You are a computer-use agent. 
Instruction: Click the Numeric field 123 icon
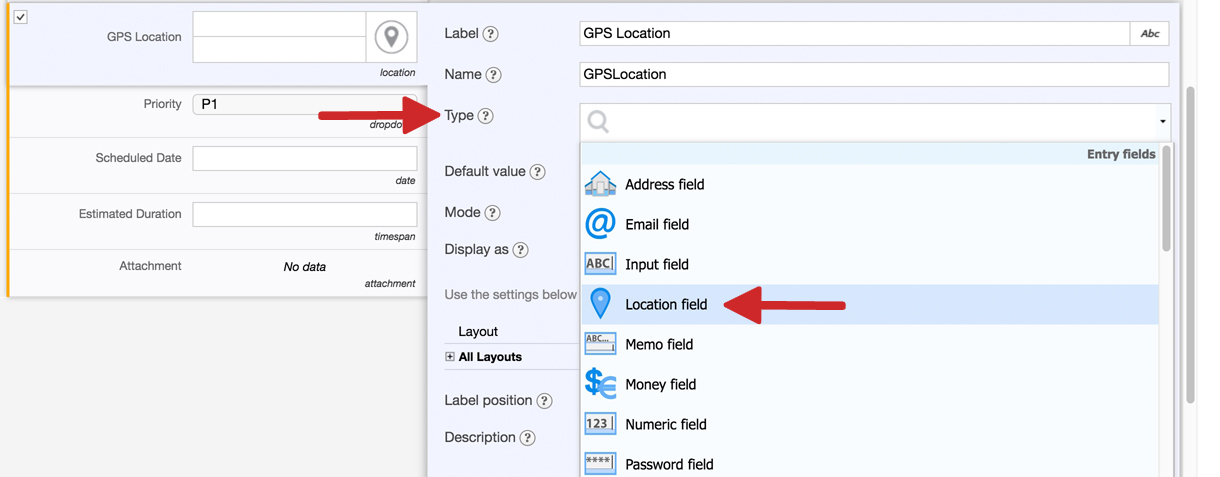click(600, 424)
